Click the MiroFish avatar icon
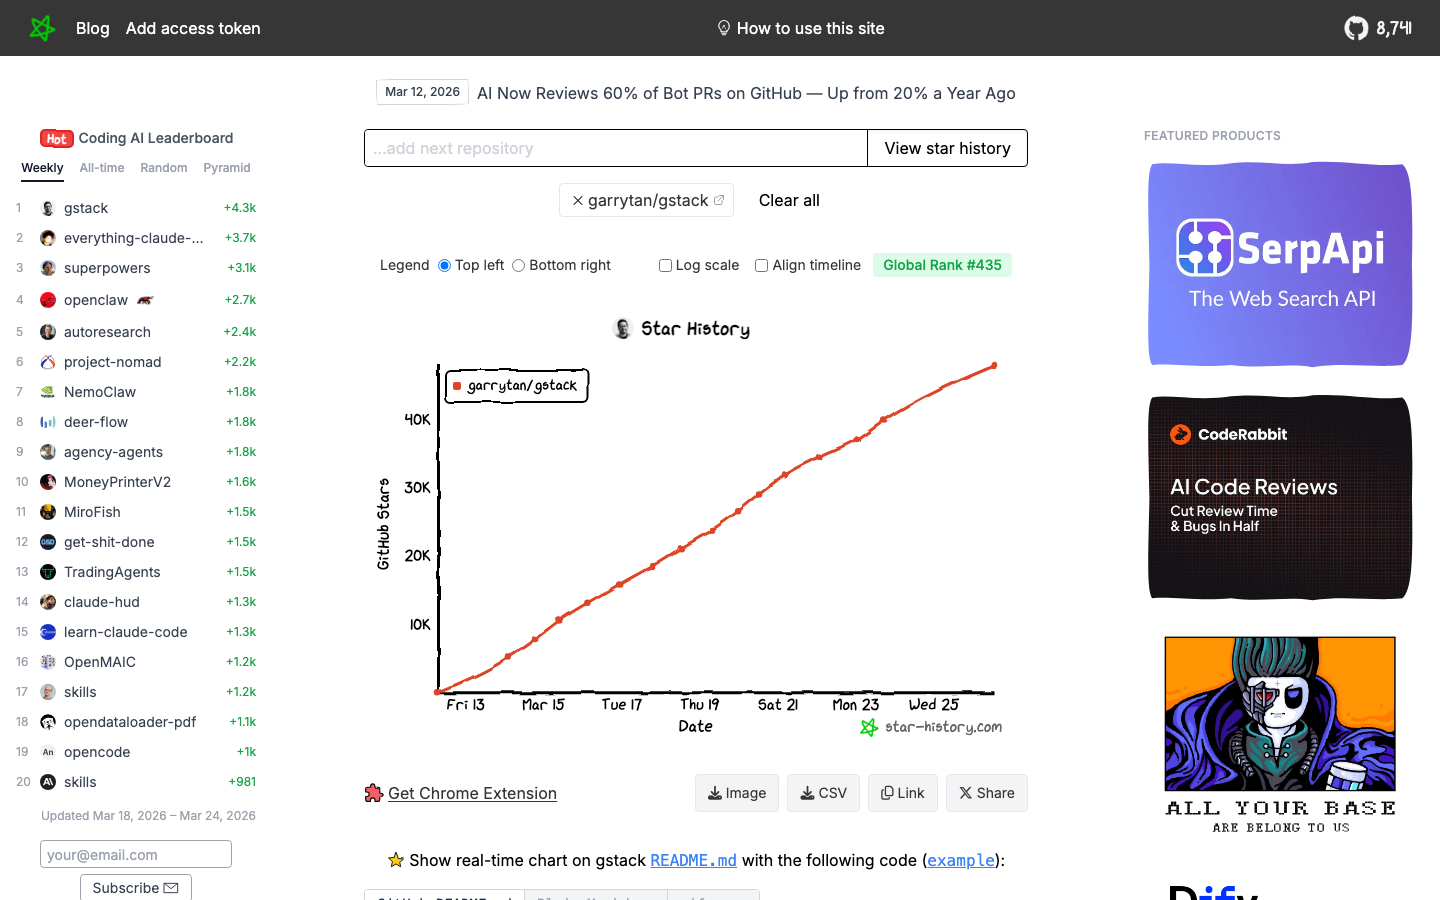This screenshot has height=900, width=1440. point(47,512)
